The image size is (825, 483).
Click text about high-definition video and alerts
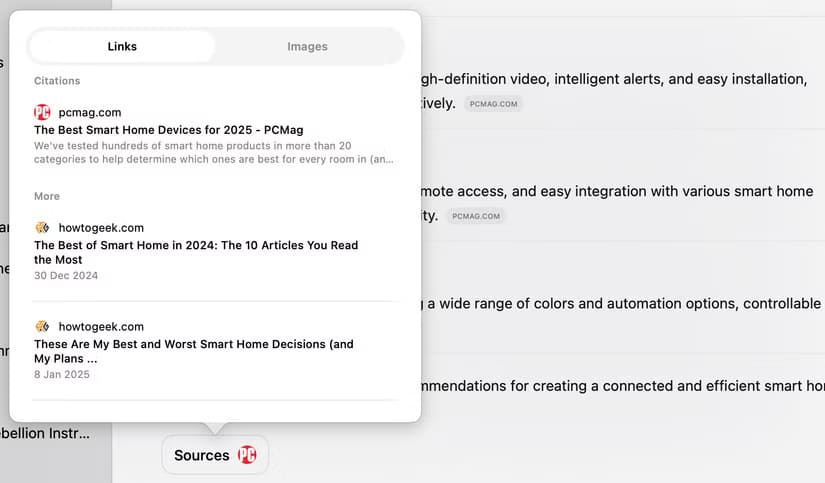[613, 79]
